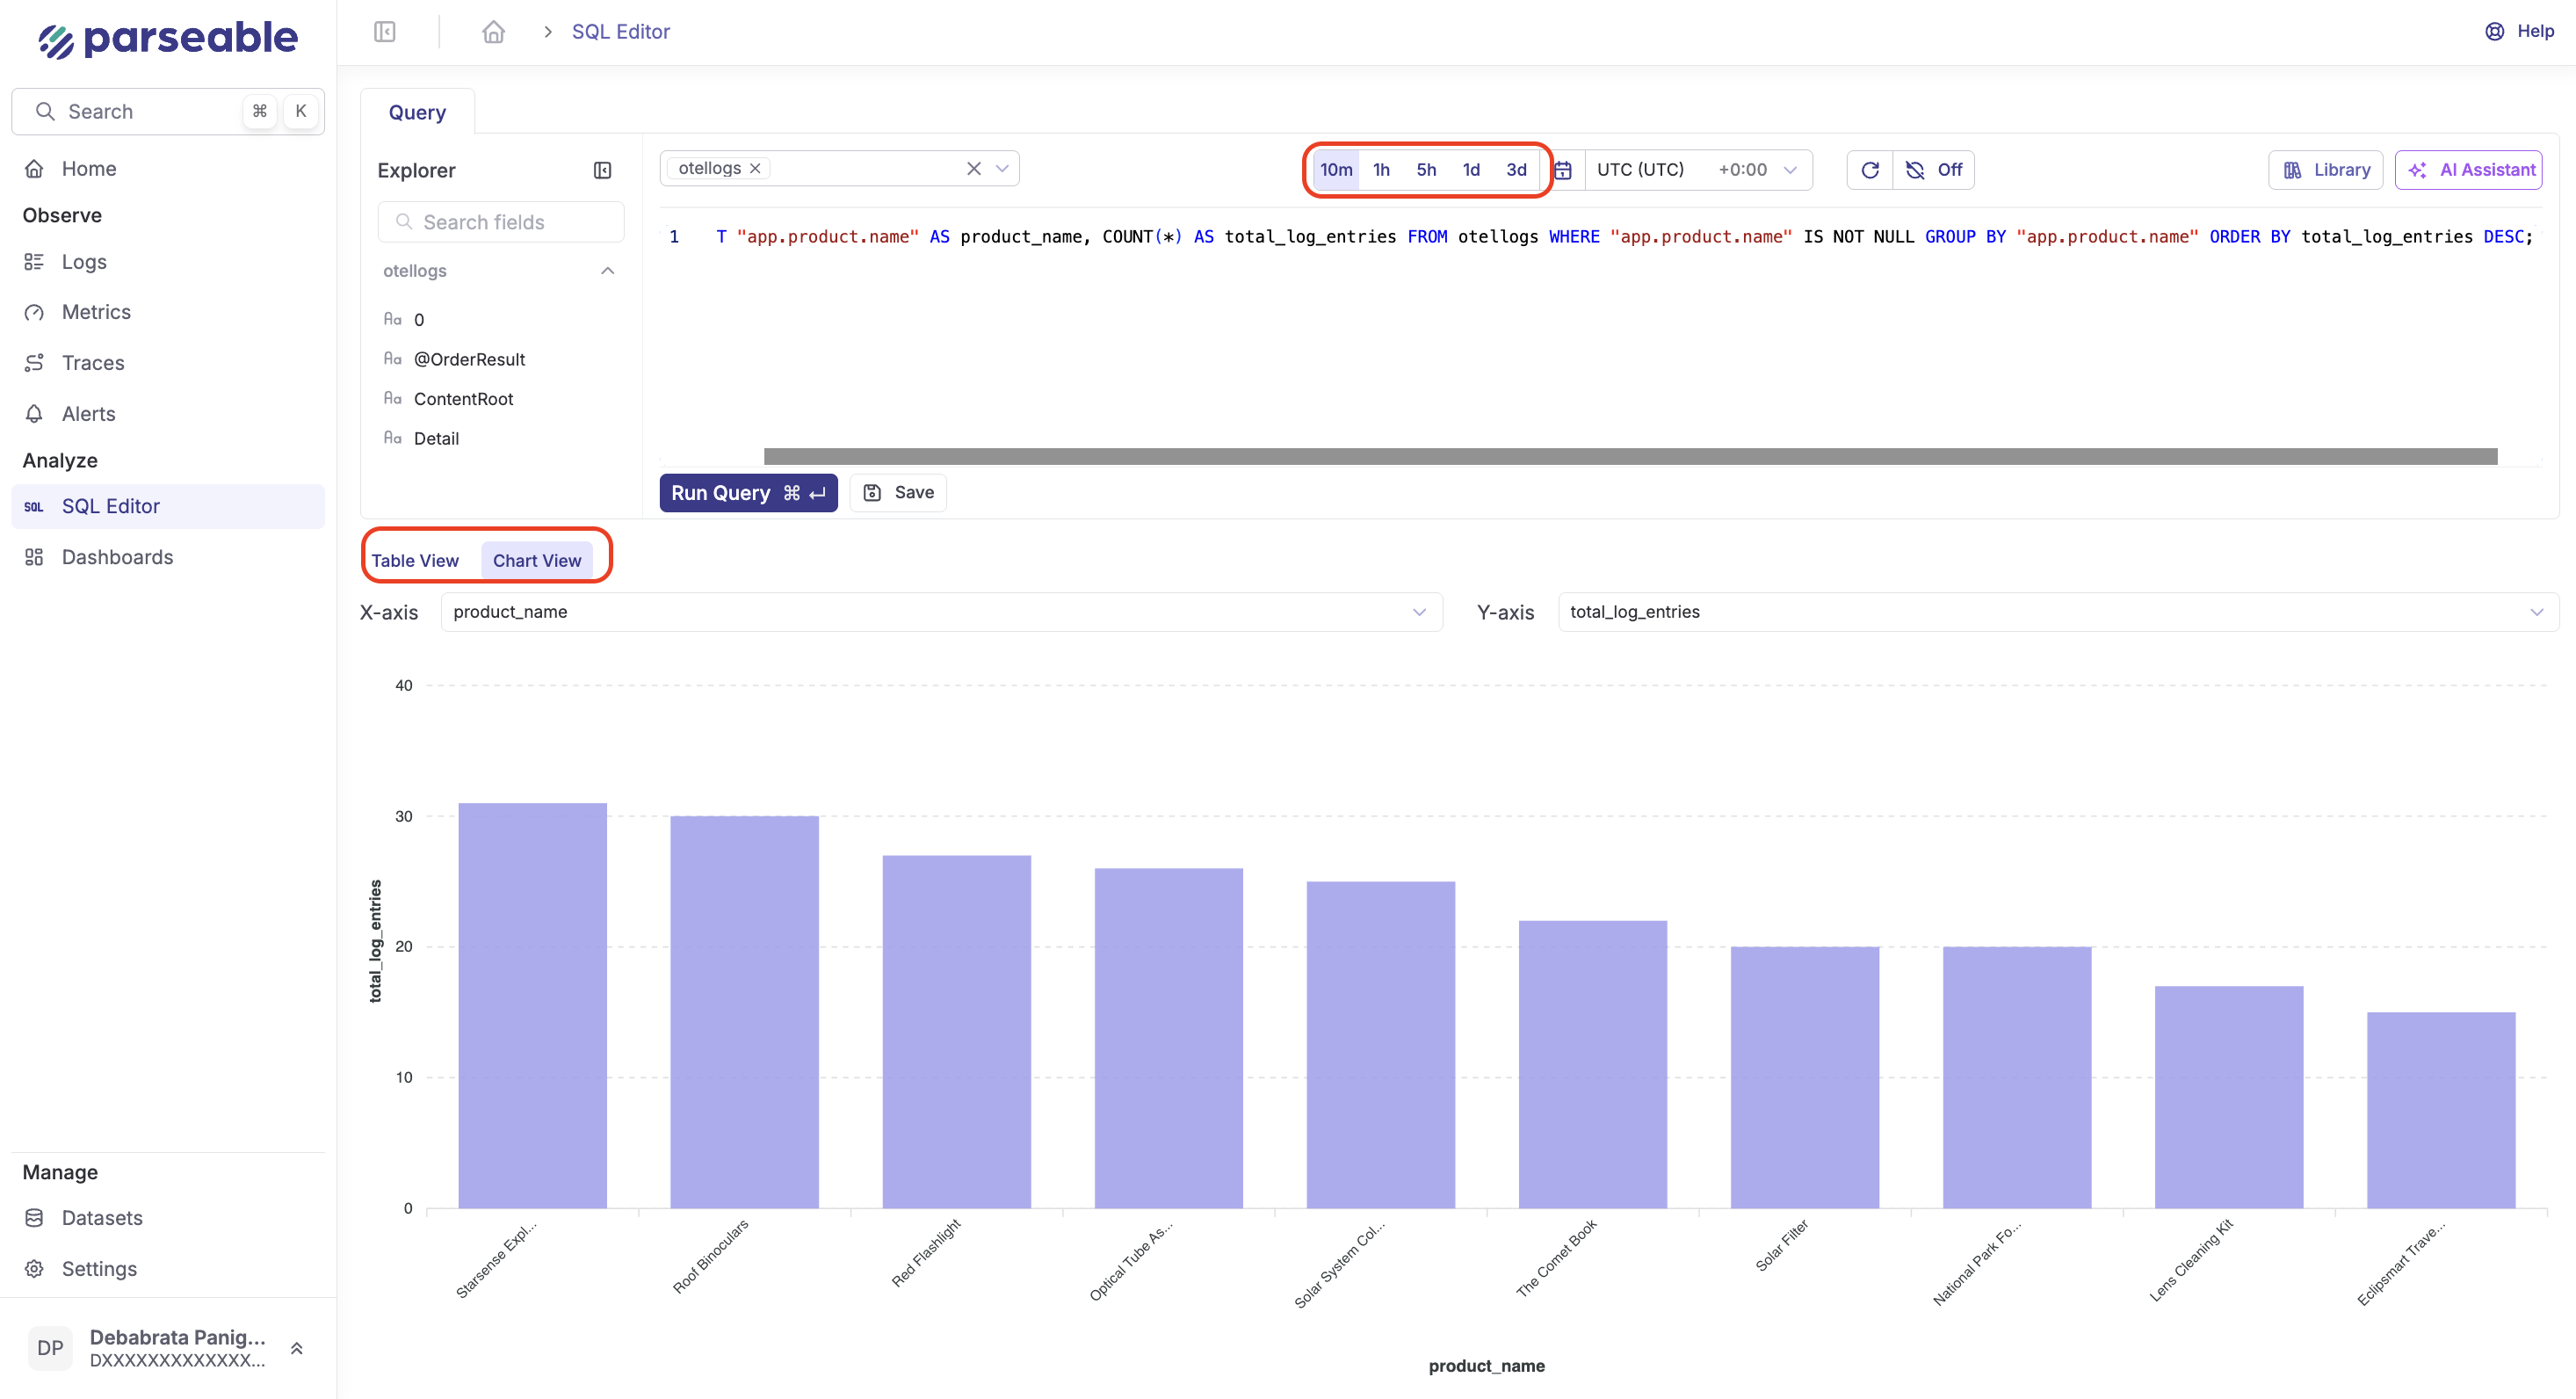Launch the AI Assistant
Screen dimensions: 2576x1399
point(2469,170)
